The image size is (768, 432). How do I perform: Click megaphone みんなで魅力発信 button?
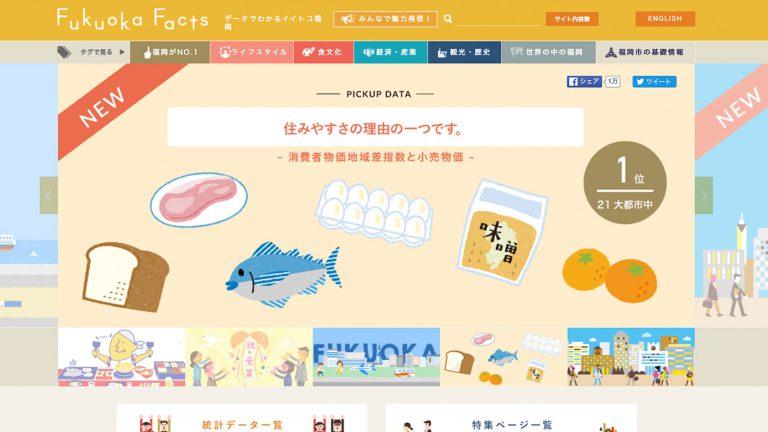385,19
